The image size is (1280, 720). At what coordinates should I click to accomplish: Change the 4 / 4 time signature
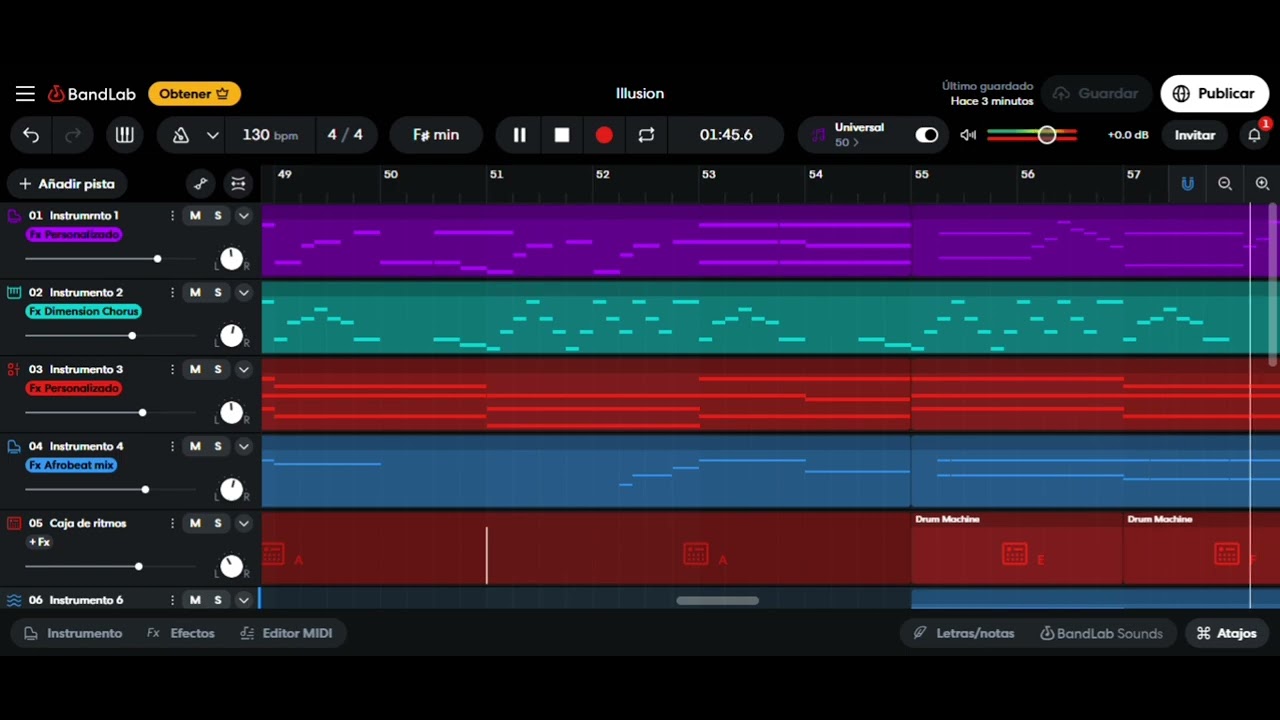(345, 135)
